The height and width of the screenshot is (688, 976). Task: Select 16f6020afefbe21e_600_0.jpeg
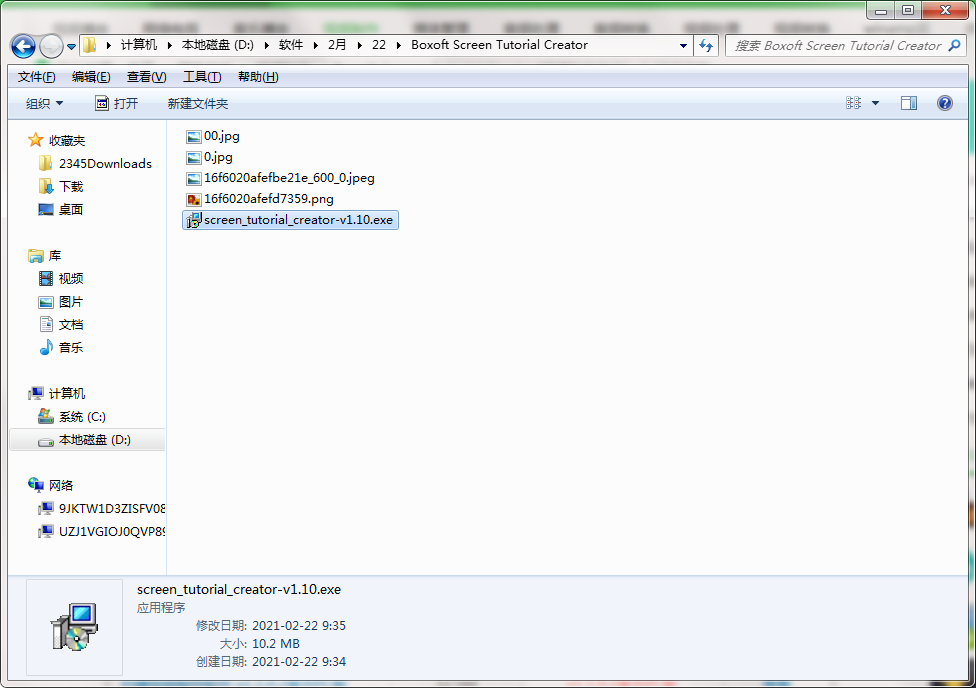(289, 178)
